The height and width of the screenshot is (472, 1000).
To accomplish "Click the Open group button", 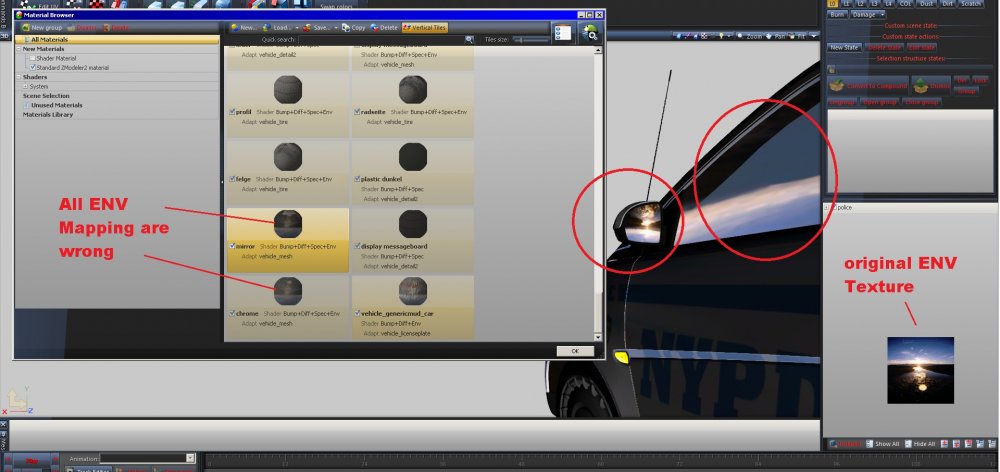I will pyautogui.click(x=879, y=102).
